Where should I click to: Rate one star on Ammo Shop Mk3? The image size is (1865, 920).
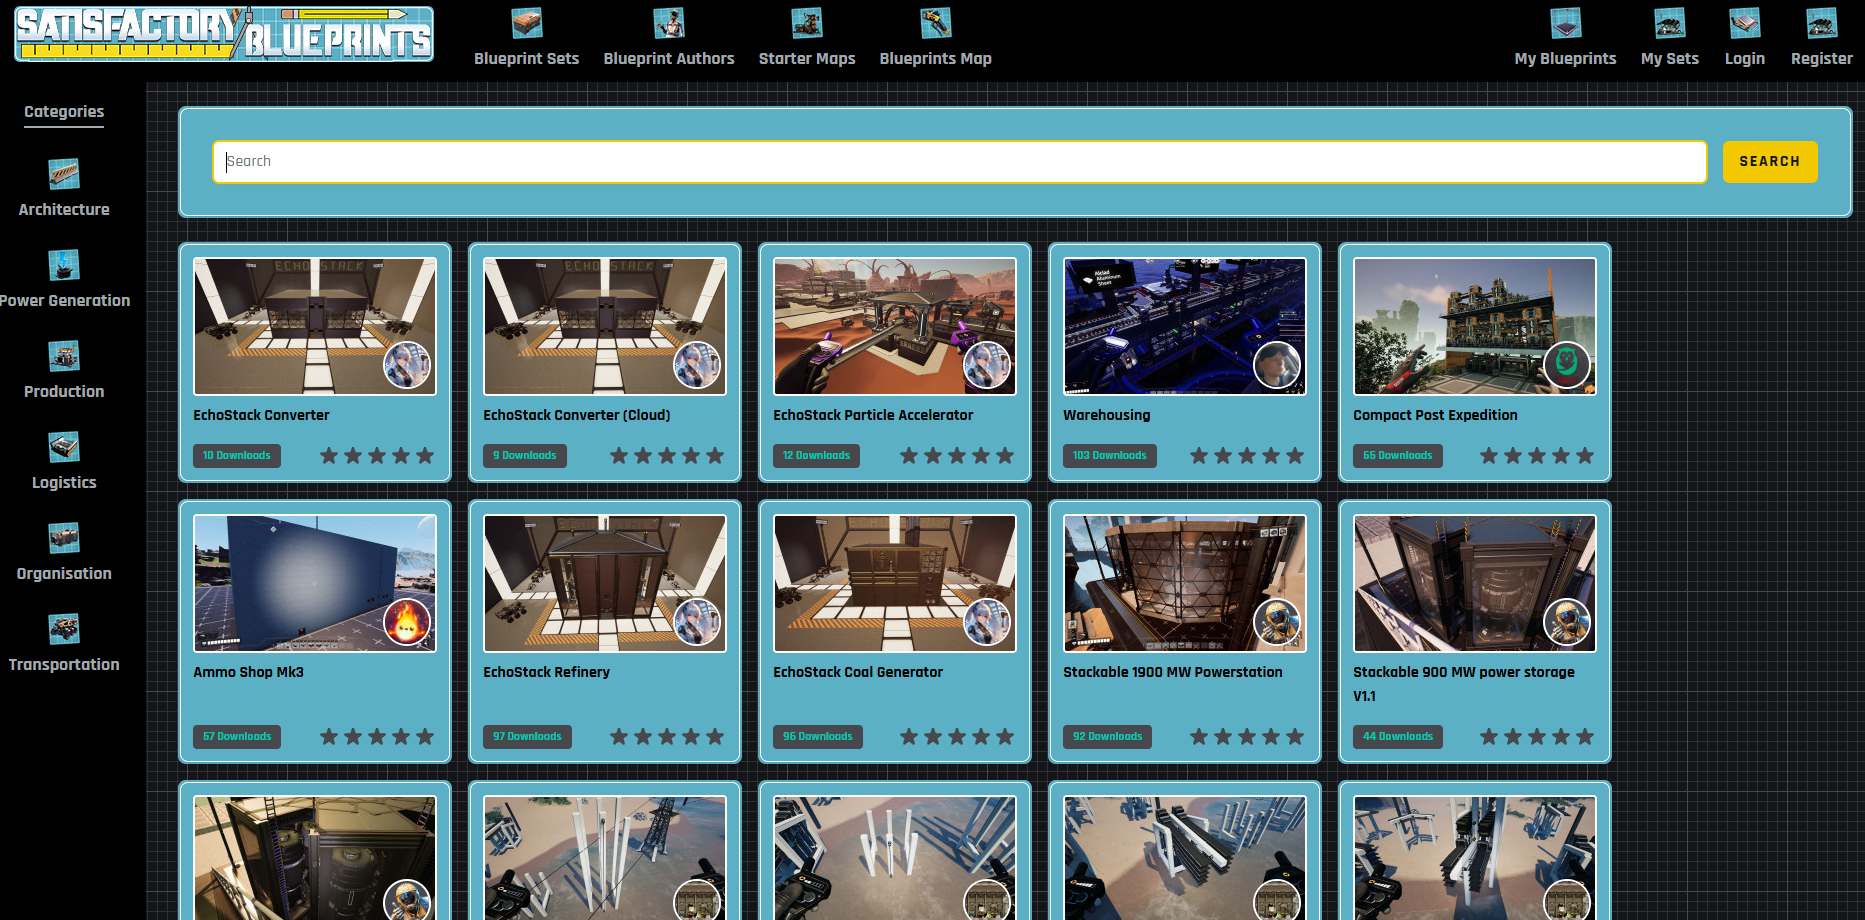pyautogui.click(x=329, y=737)
